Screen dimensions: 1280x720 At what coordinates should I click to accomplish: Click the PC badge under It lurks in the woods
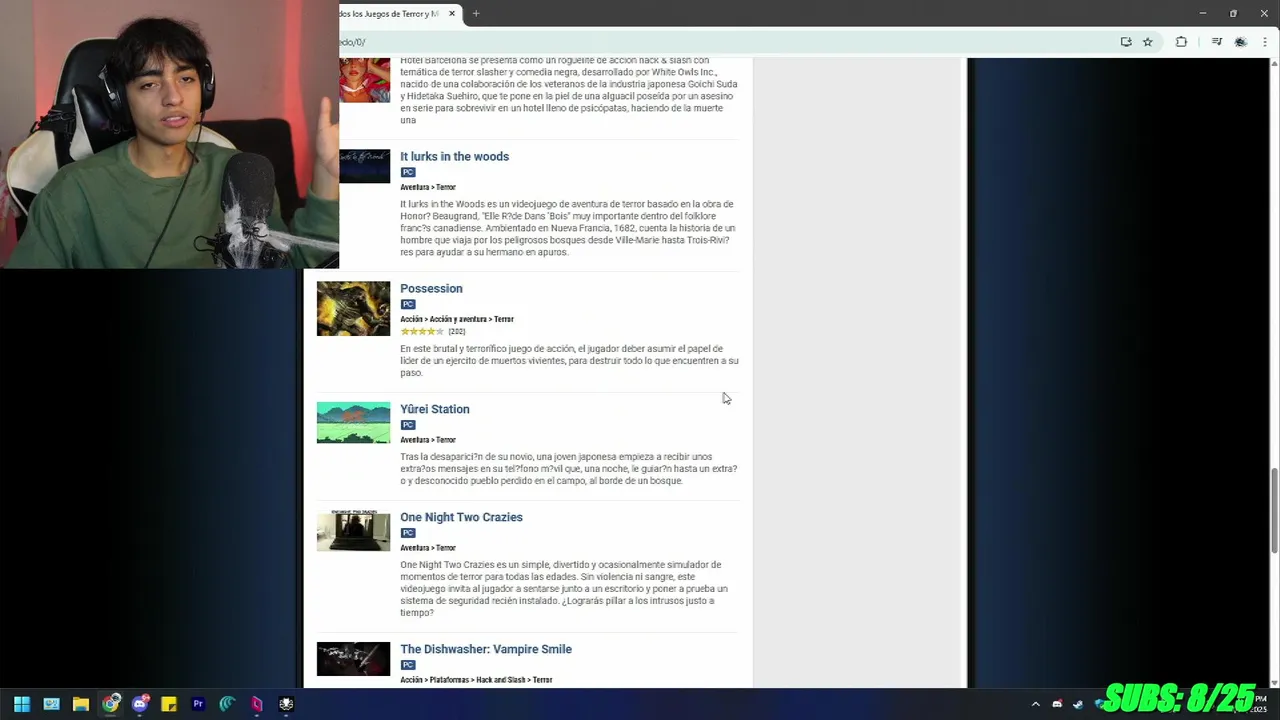tap(407, 173)
